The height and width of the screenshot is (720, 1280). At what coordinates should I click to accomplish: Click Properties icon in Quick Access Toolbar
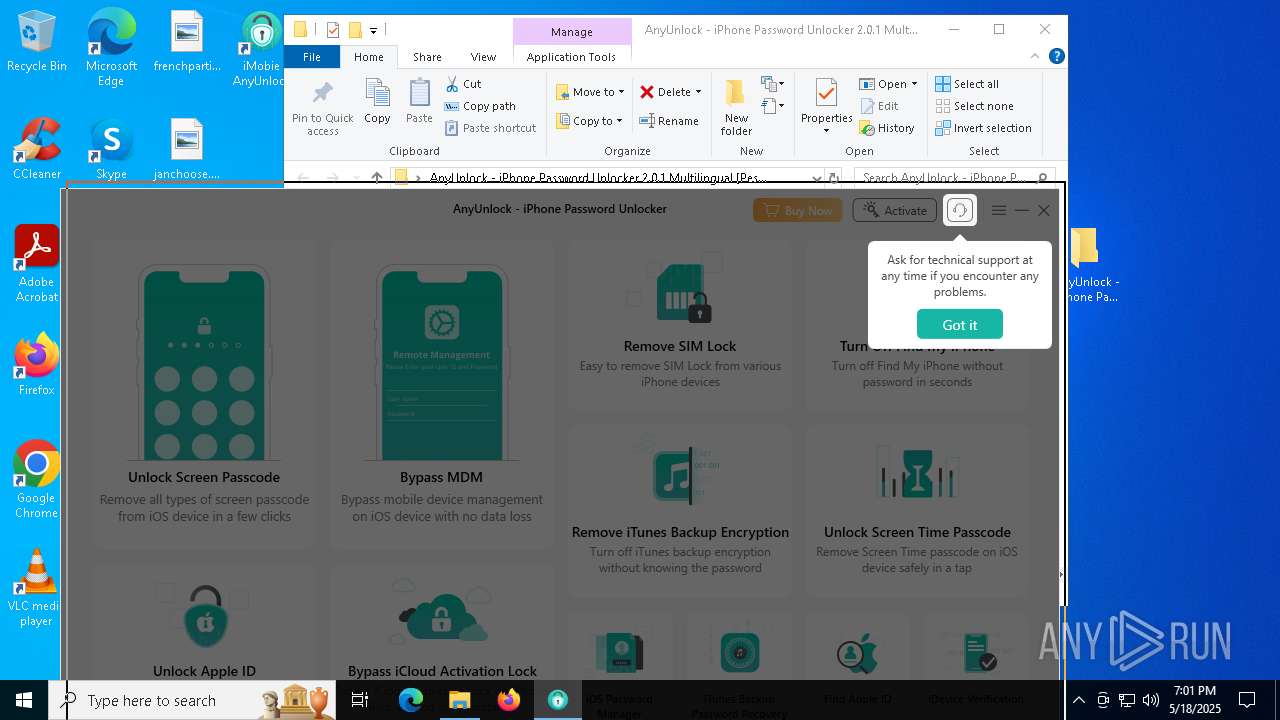[333, 30]
